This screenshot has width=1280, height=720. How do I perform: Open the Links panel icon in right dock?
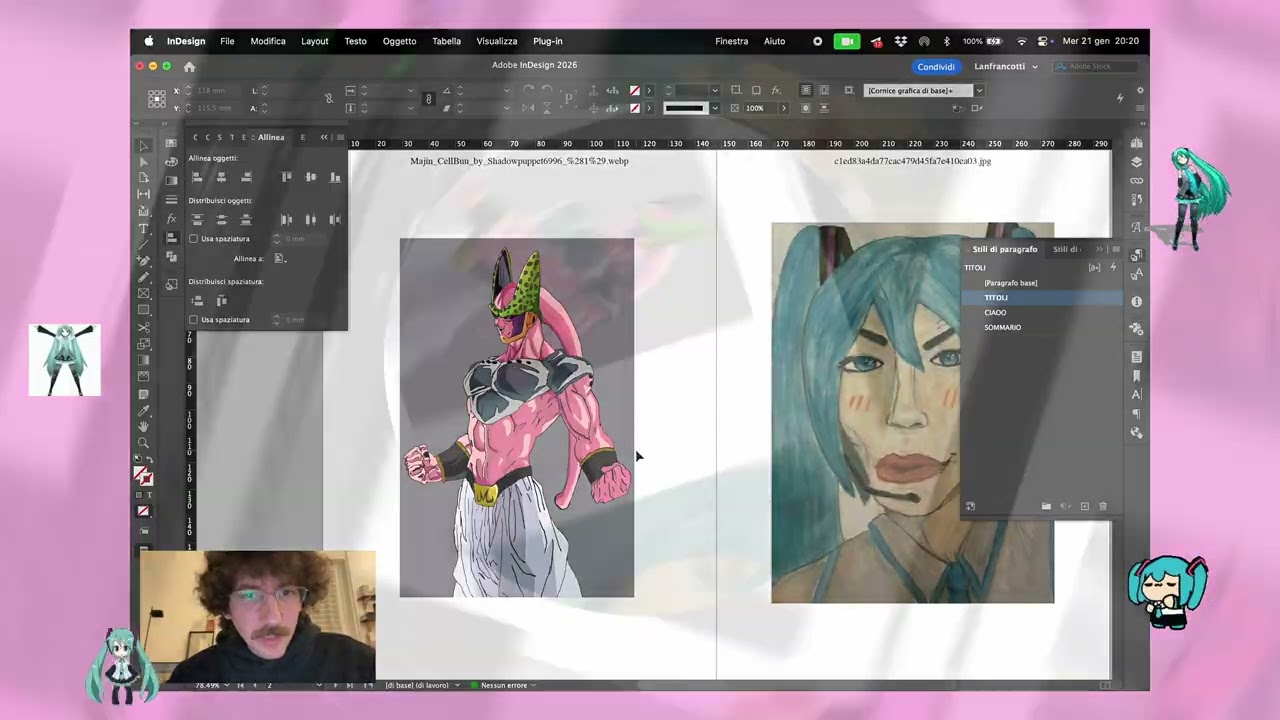[1137, 181]
